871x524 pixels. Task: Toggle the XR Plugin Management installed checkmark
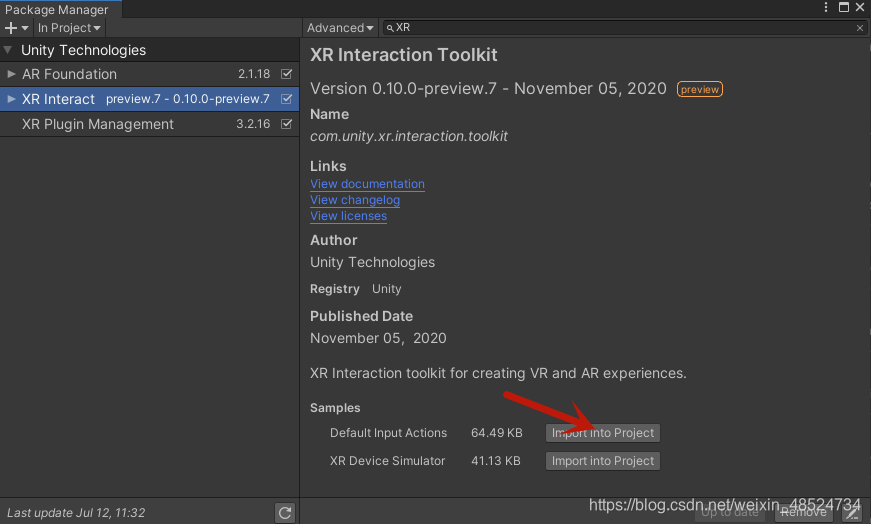pos(287,124)
